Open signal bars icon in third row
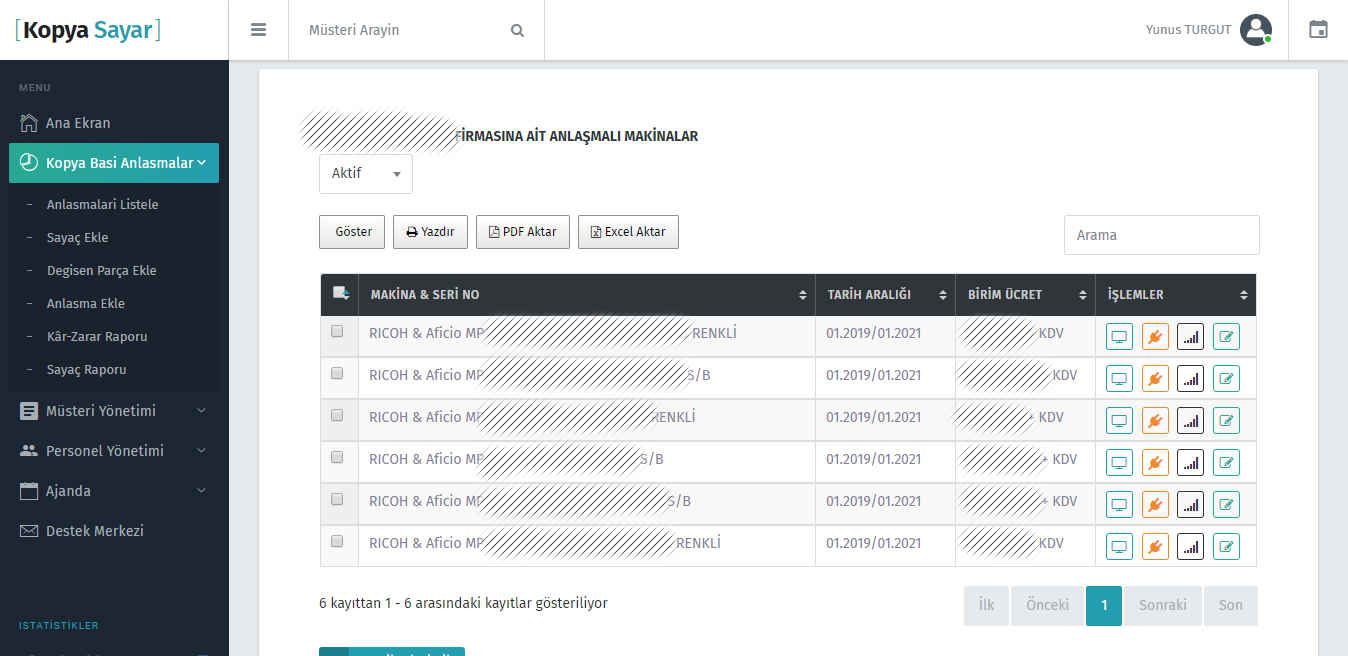Image resolution: width=1348 pixels, height=656 pixels. tap(1190, 421)
